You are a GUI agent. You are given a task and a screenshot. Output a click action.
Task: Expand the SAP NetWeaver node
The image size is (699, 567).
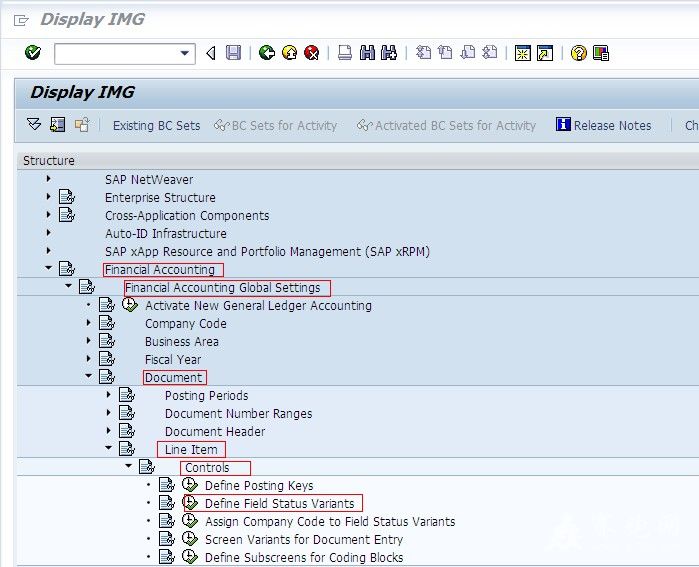[x=49, y=179]
